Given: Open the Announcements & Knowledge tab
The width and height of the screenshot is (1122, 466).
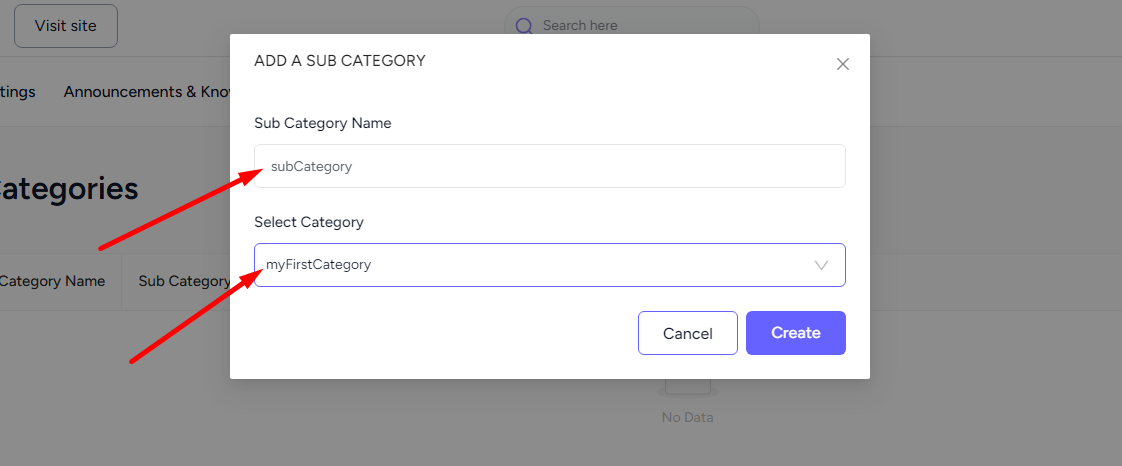Looking at the screenshot, I should tap(147, 92).
